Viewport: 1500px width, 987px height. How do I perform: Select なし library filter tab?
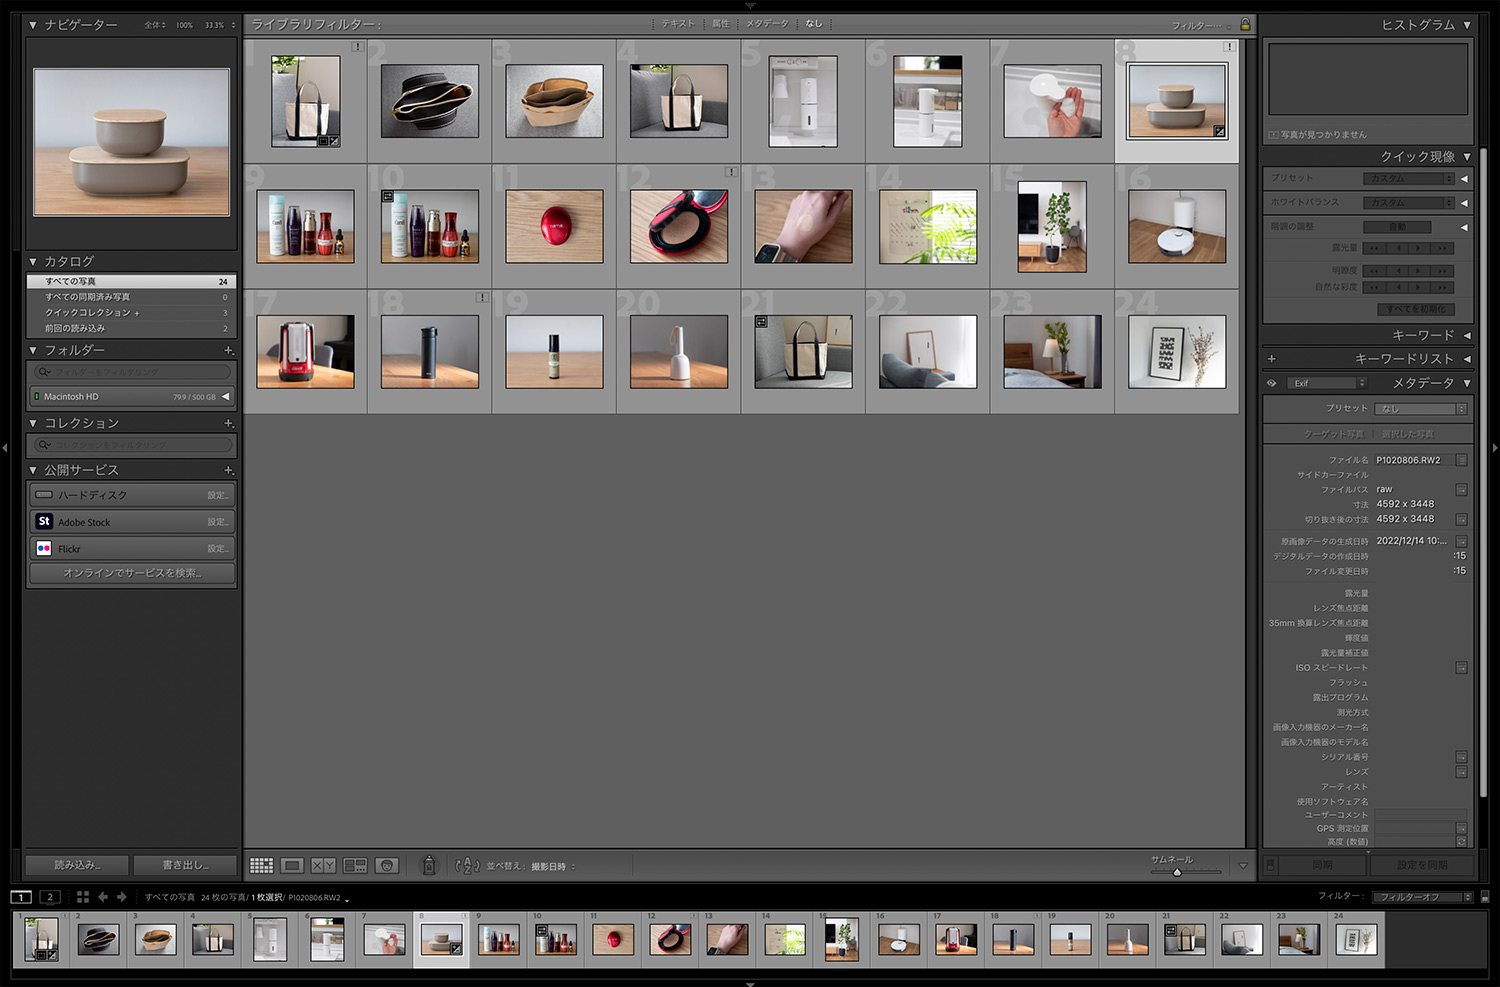pyautogui.click(x=814, y=24)
